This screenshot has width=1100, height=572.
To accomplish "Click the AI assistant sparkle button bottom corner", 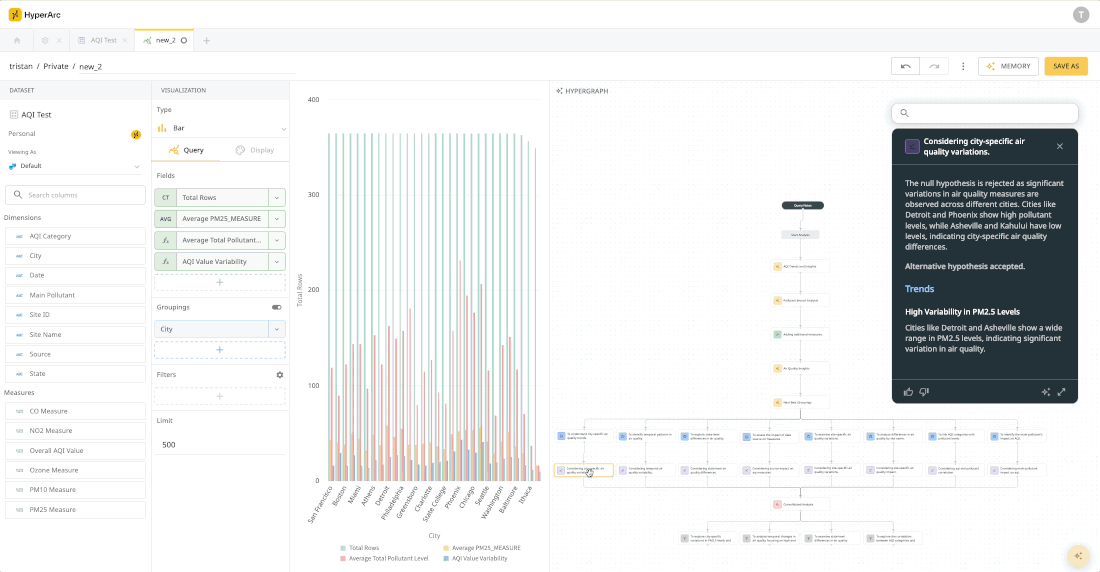I will tap(1078, 556).
